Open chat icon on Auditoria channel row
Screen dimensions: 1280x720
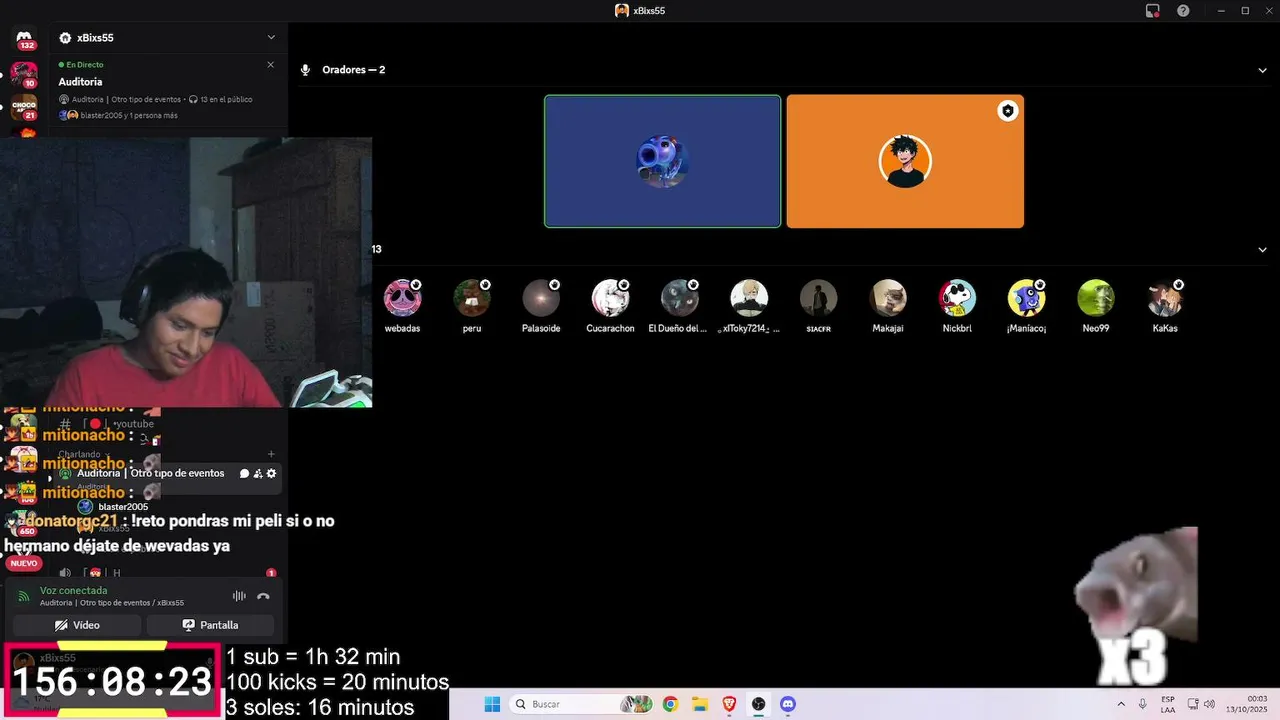(x=245, y=473)
